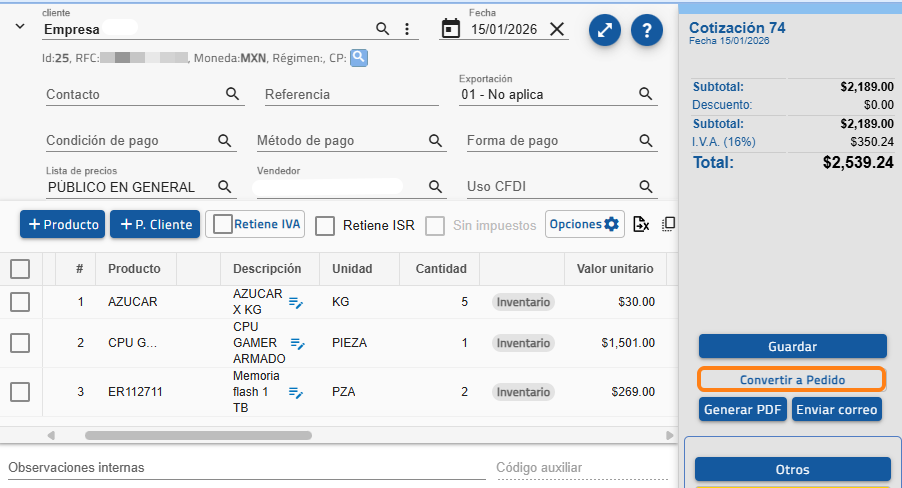Click the Cotización 74 title
The width and height of the screenshot is (902, 488).
point(737,28)
